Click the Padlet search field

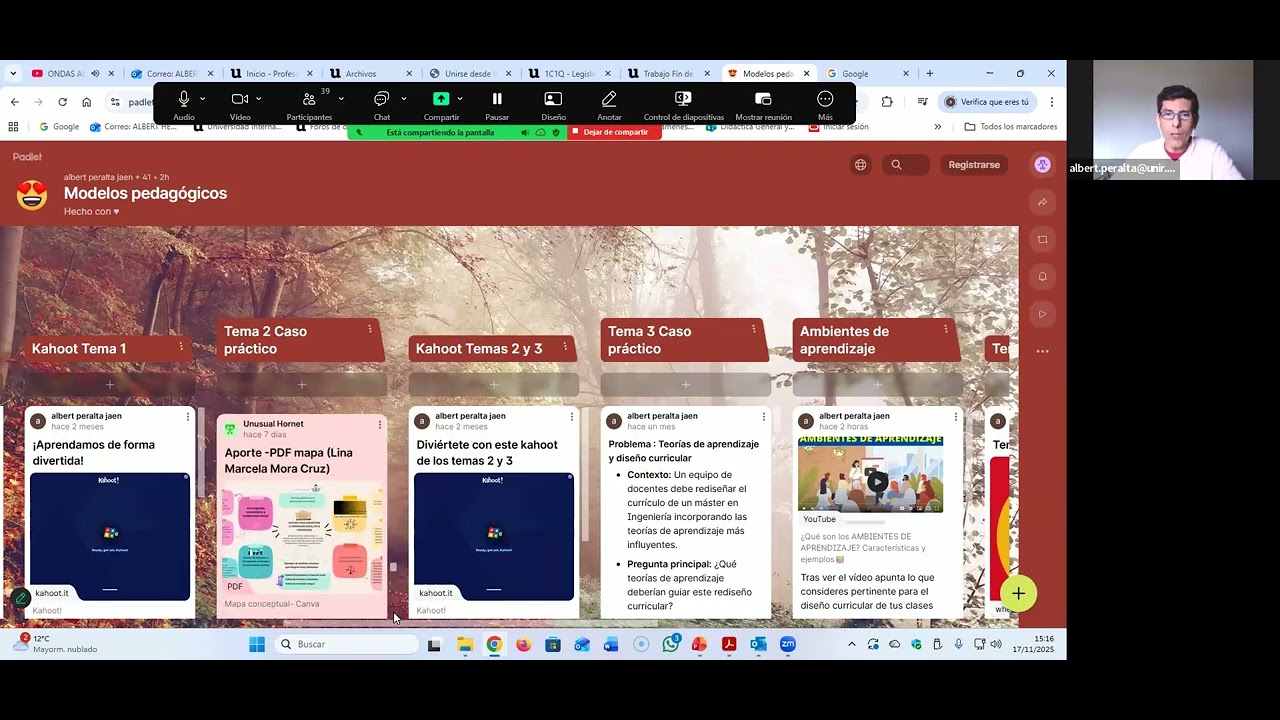point(905,165)
